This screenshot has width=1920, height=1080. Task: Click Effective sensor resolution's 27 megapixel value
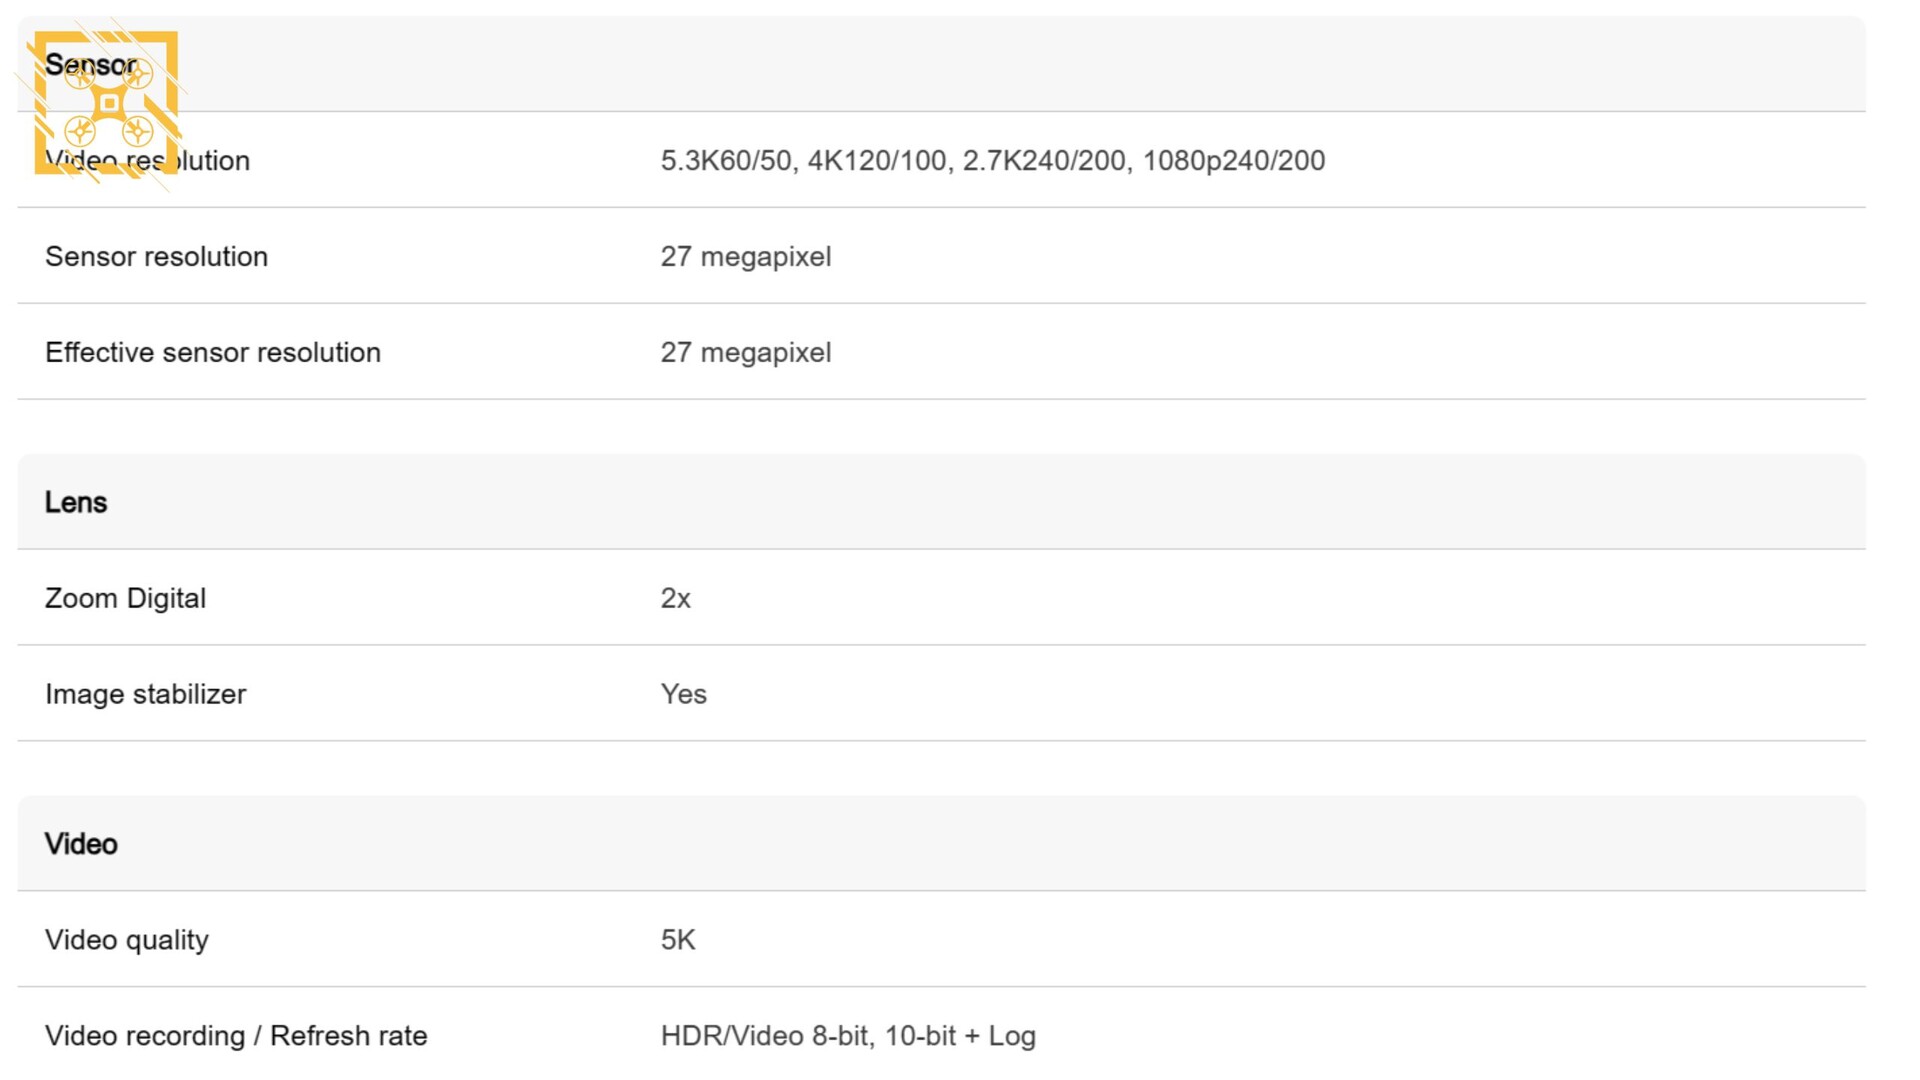tap(745, 353)
